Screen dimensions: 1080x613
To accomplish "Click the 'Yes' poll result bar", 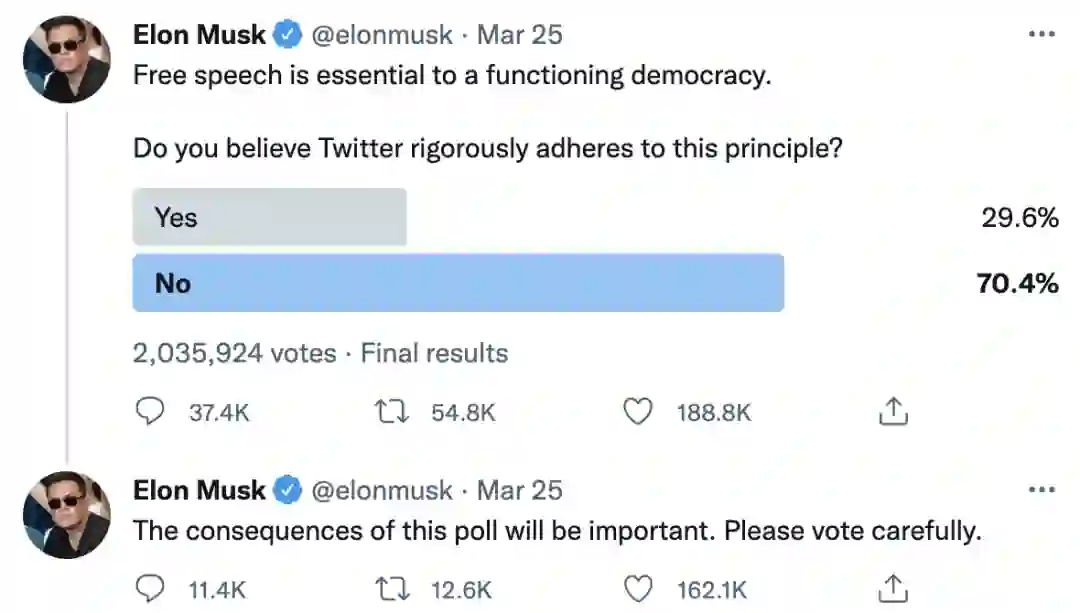I will click(x=269, y=217).
